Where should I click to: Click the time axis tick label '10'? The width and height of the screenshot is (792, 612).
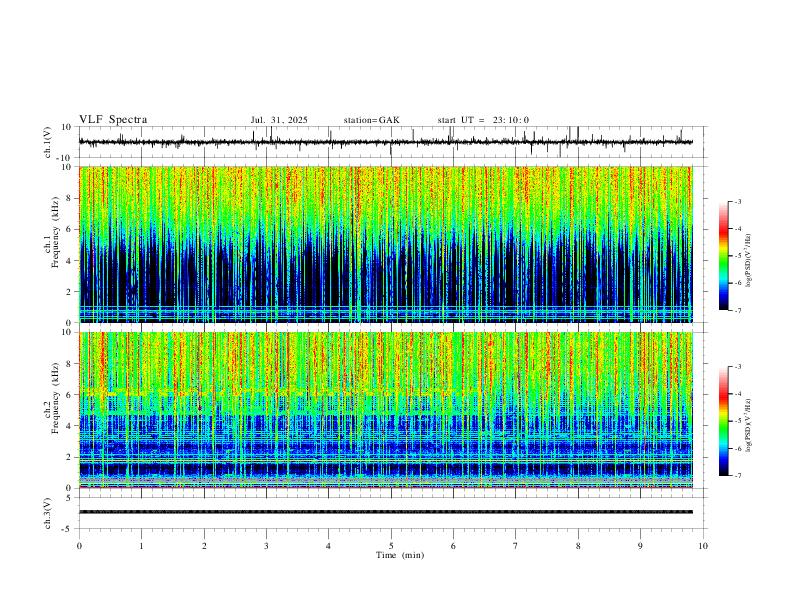(703, 546)
